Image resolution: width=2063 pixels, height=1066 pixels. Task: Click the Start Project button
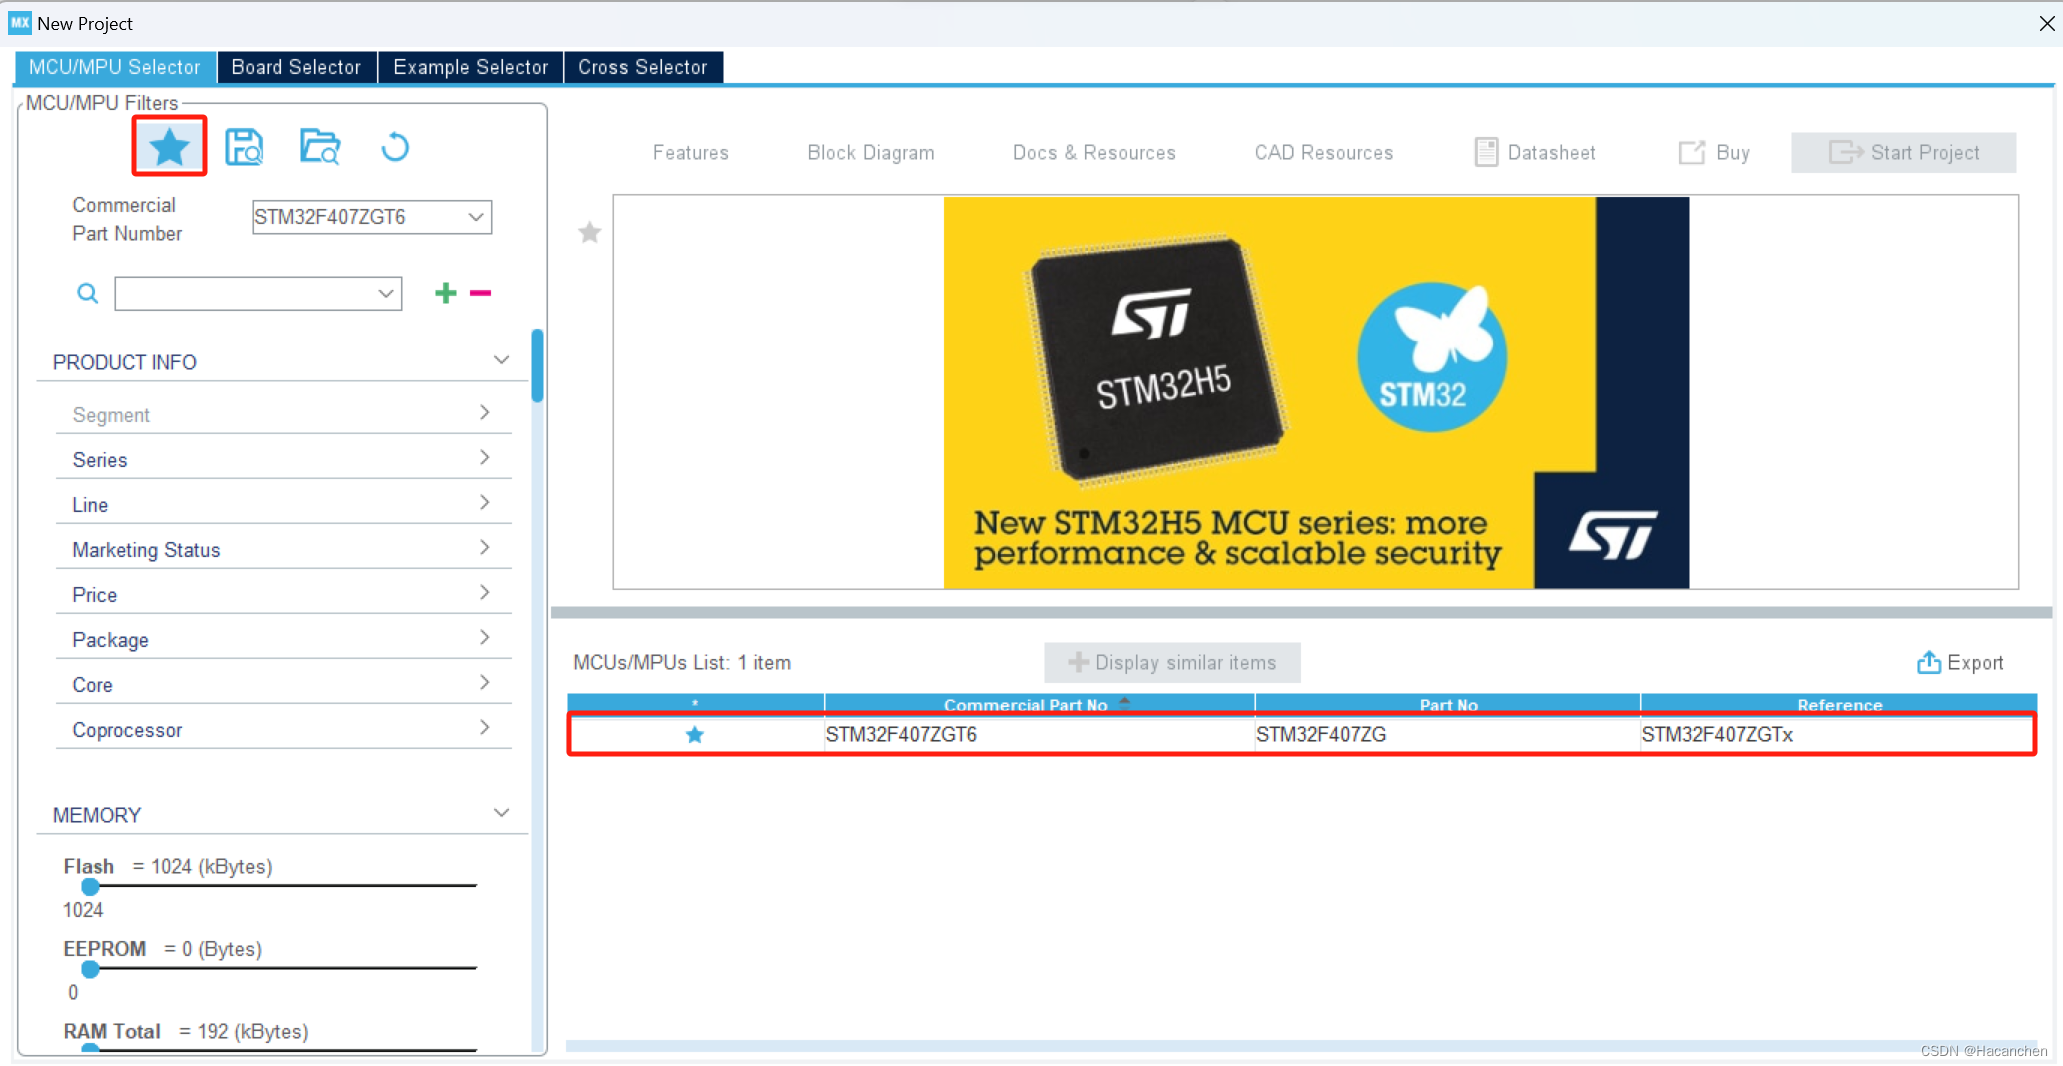coord(1903,152)
